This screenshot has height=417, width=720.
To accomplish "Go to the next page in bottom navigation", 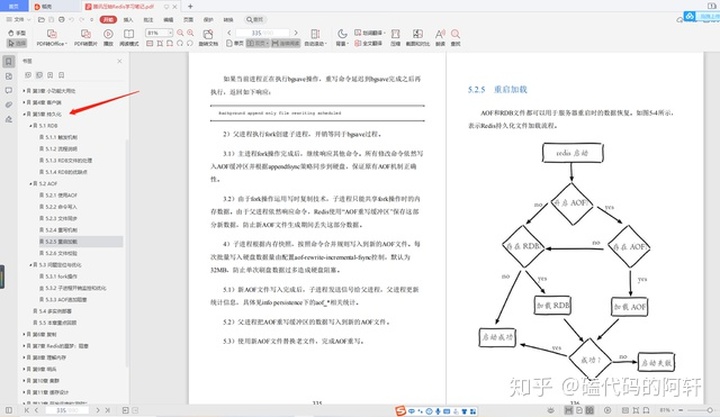I will point(98,410).
